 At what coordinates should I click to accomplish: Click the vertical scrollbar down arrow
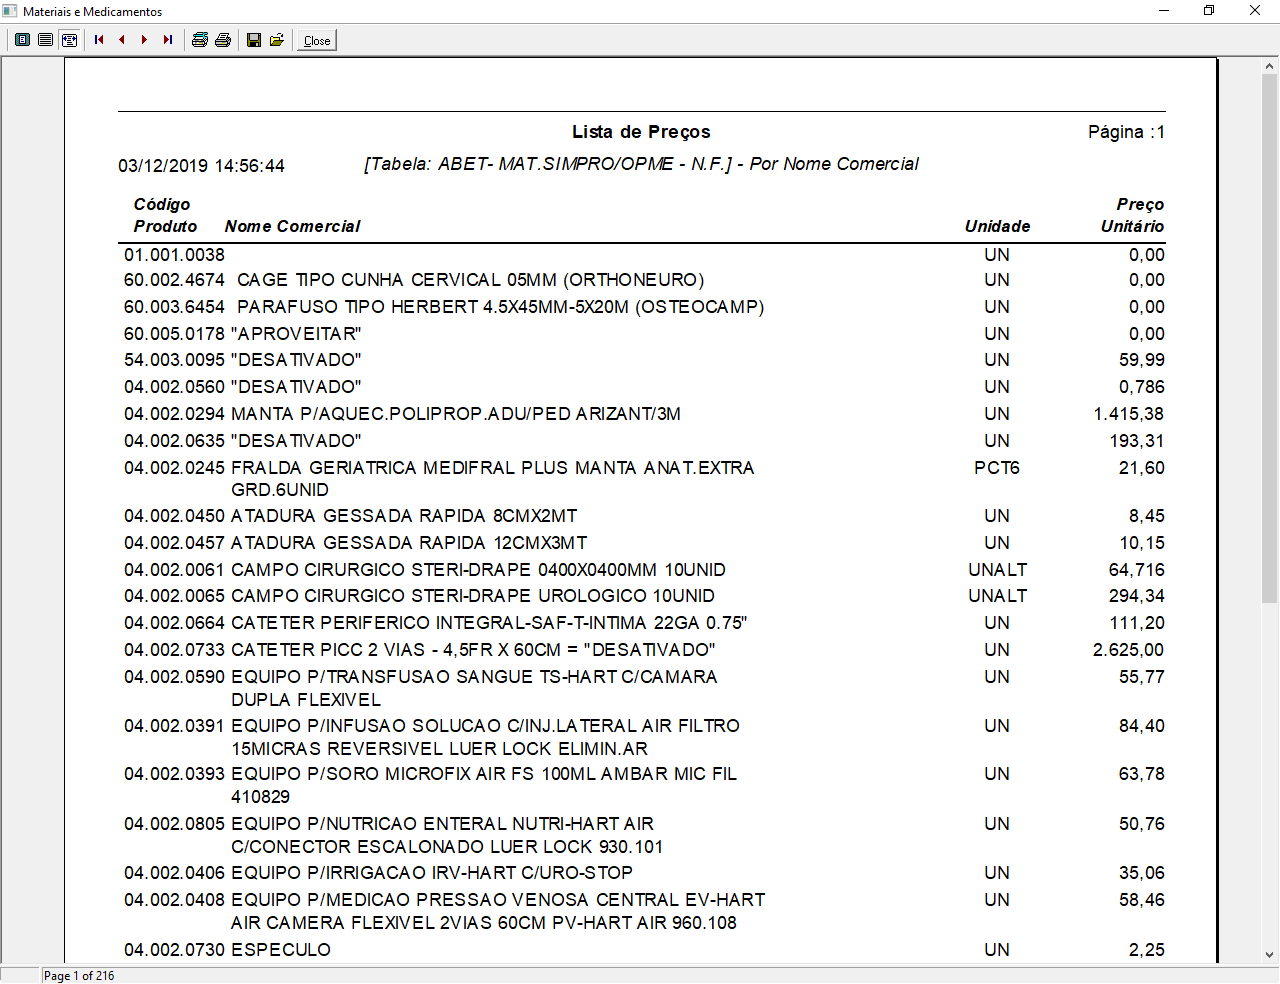click(1270, 954)
